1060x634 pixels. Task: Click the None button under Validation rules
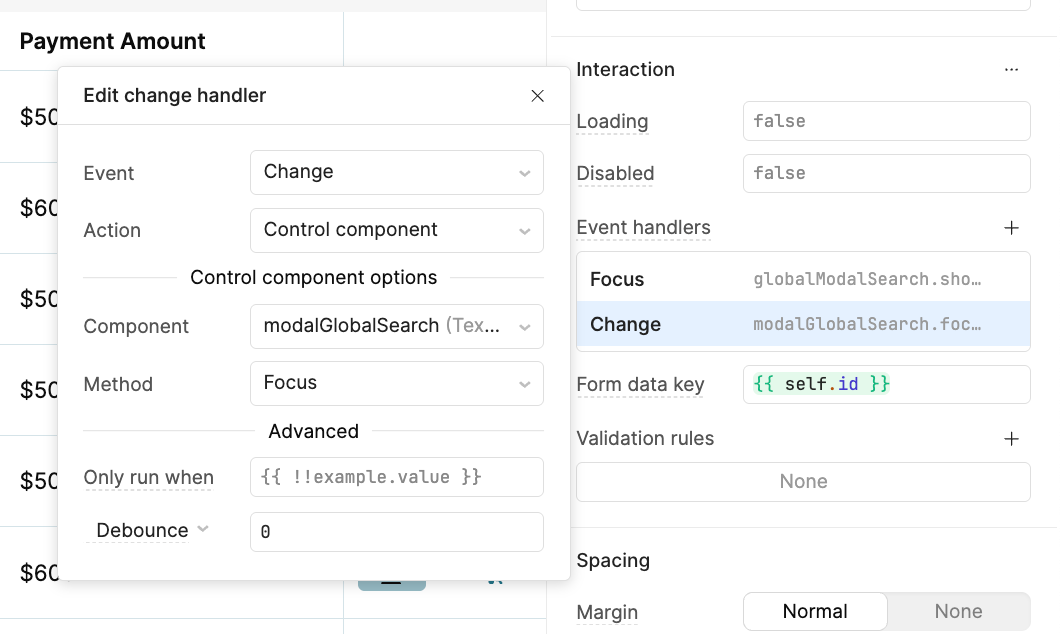tap(803, 482)
